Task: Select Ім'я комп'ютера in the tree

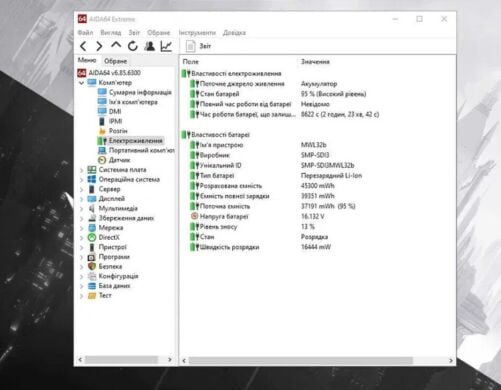Action: 133,102
